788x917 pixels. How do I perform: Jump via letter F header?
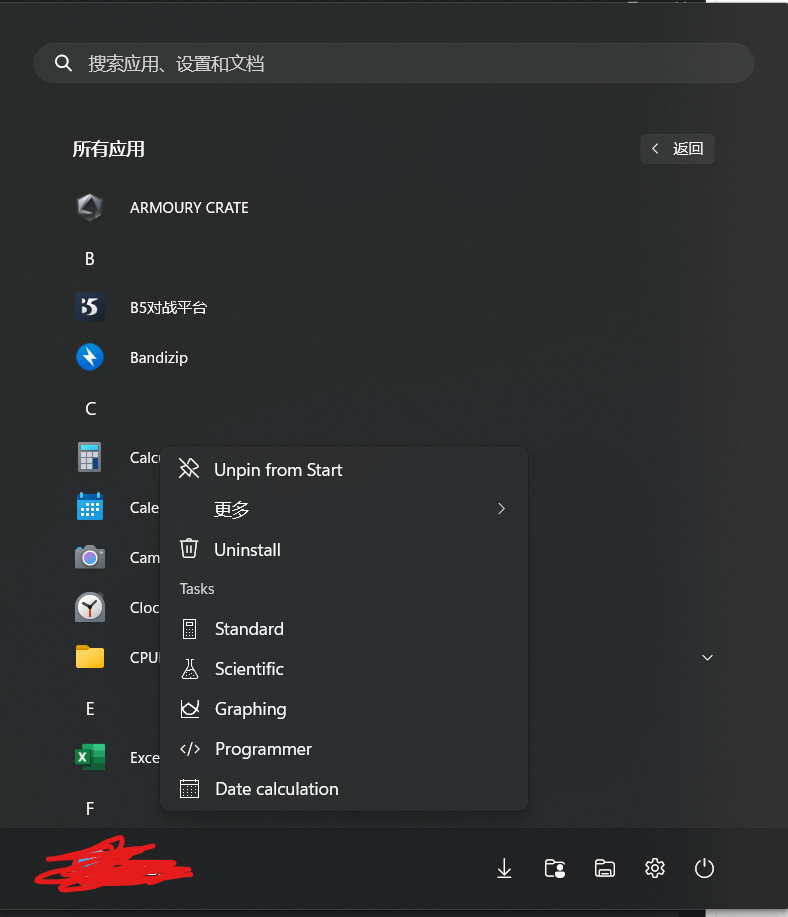(90, 808)
